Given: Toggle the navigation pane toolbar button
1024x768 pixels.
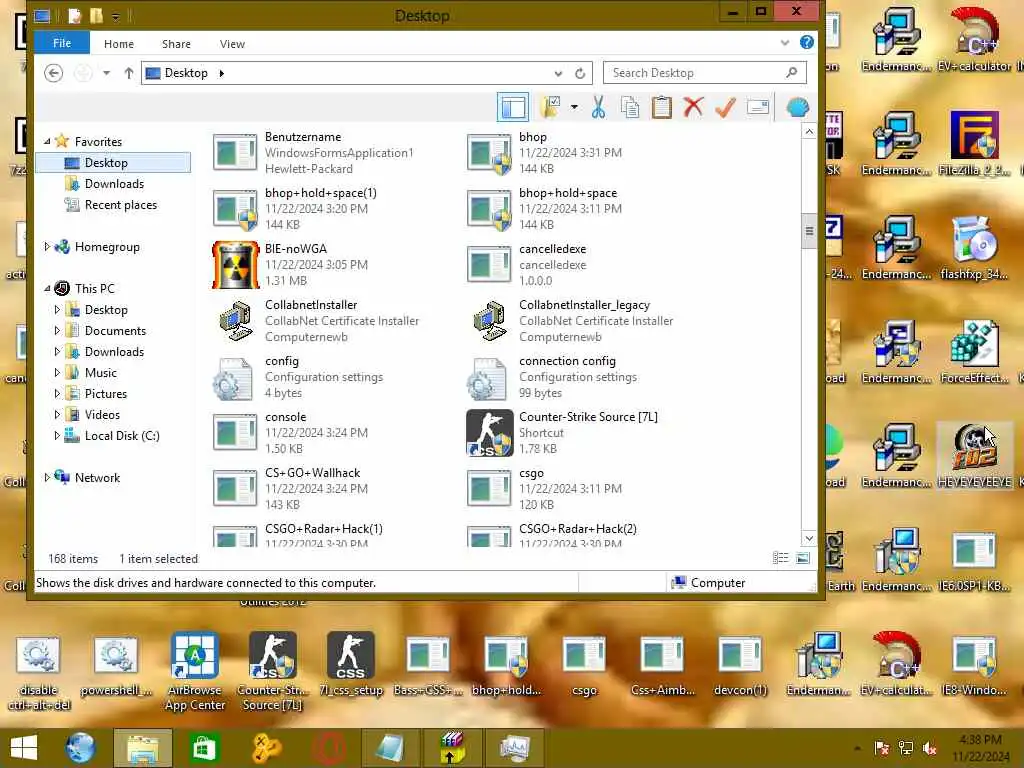Looking at the screenshot, I should pos(513,107).
